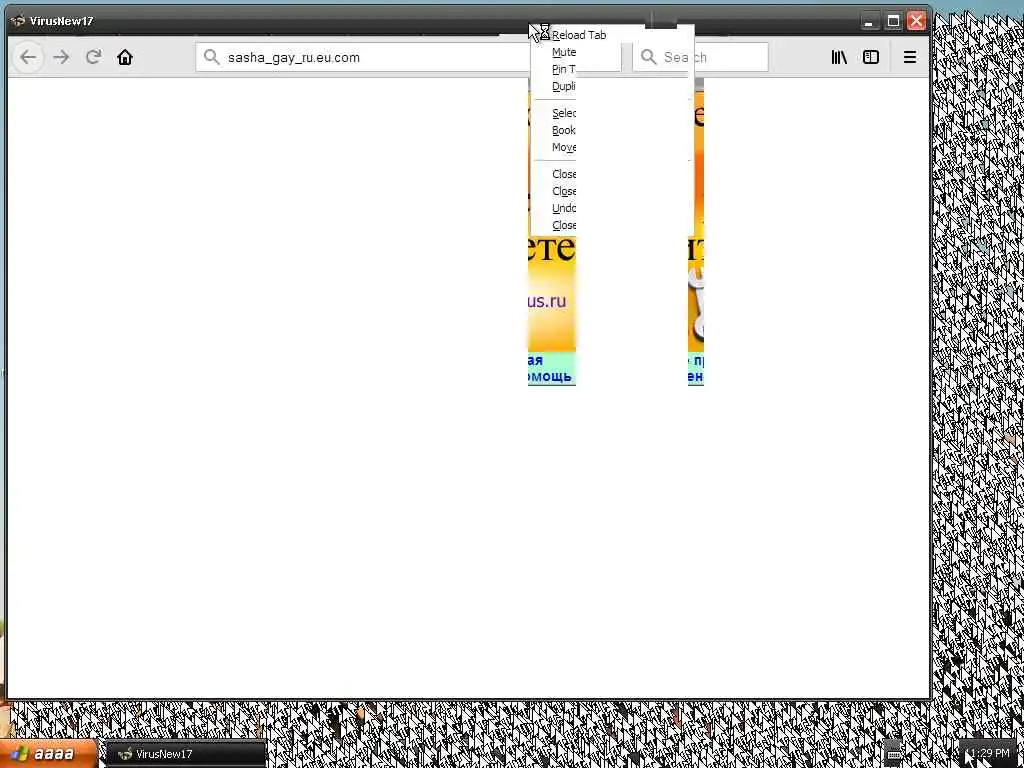Image resolution: width=1024 pixels, height=768 pixels.
Task: Open the hamburger application menu
Action: 910,57
